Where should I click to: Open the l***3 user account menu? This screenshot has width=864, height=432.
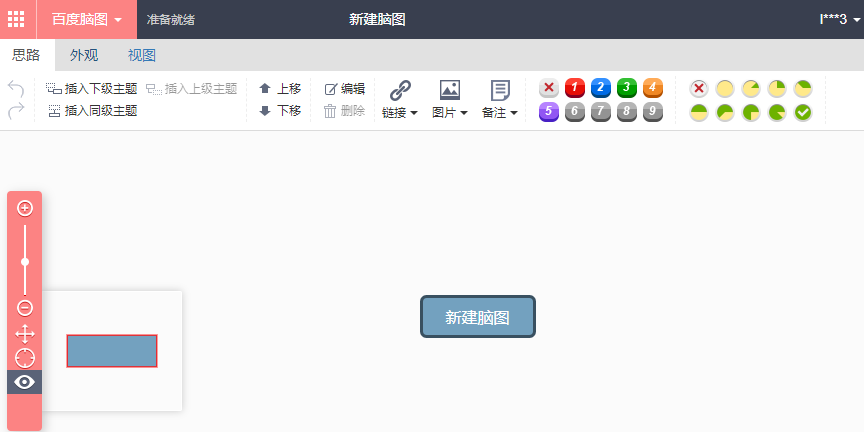[x=840, y=19]
